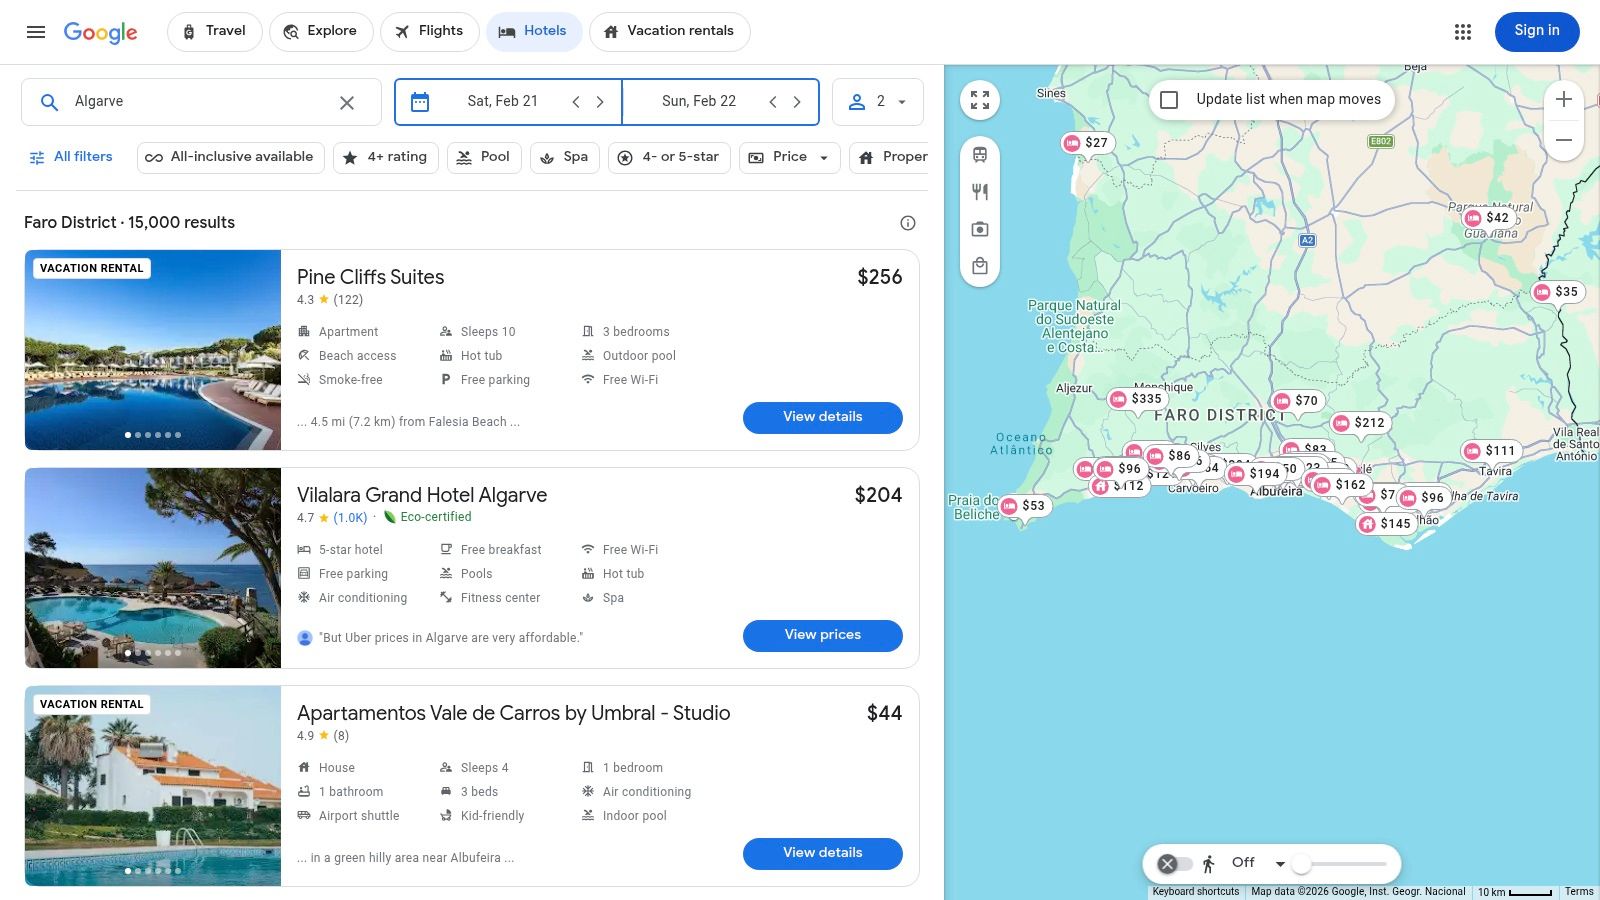Switch to the Flights tab
Image resolution: width=1600 pixels, height=900 pixels.
(430, 32)
